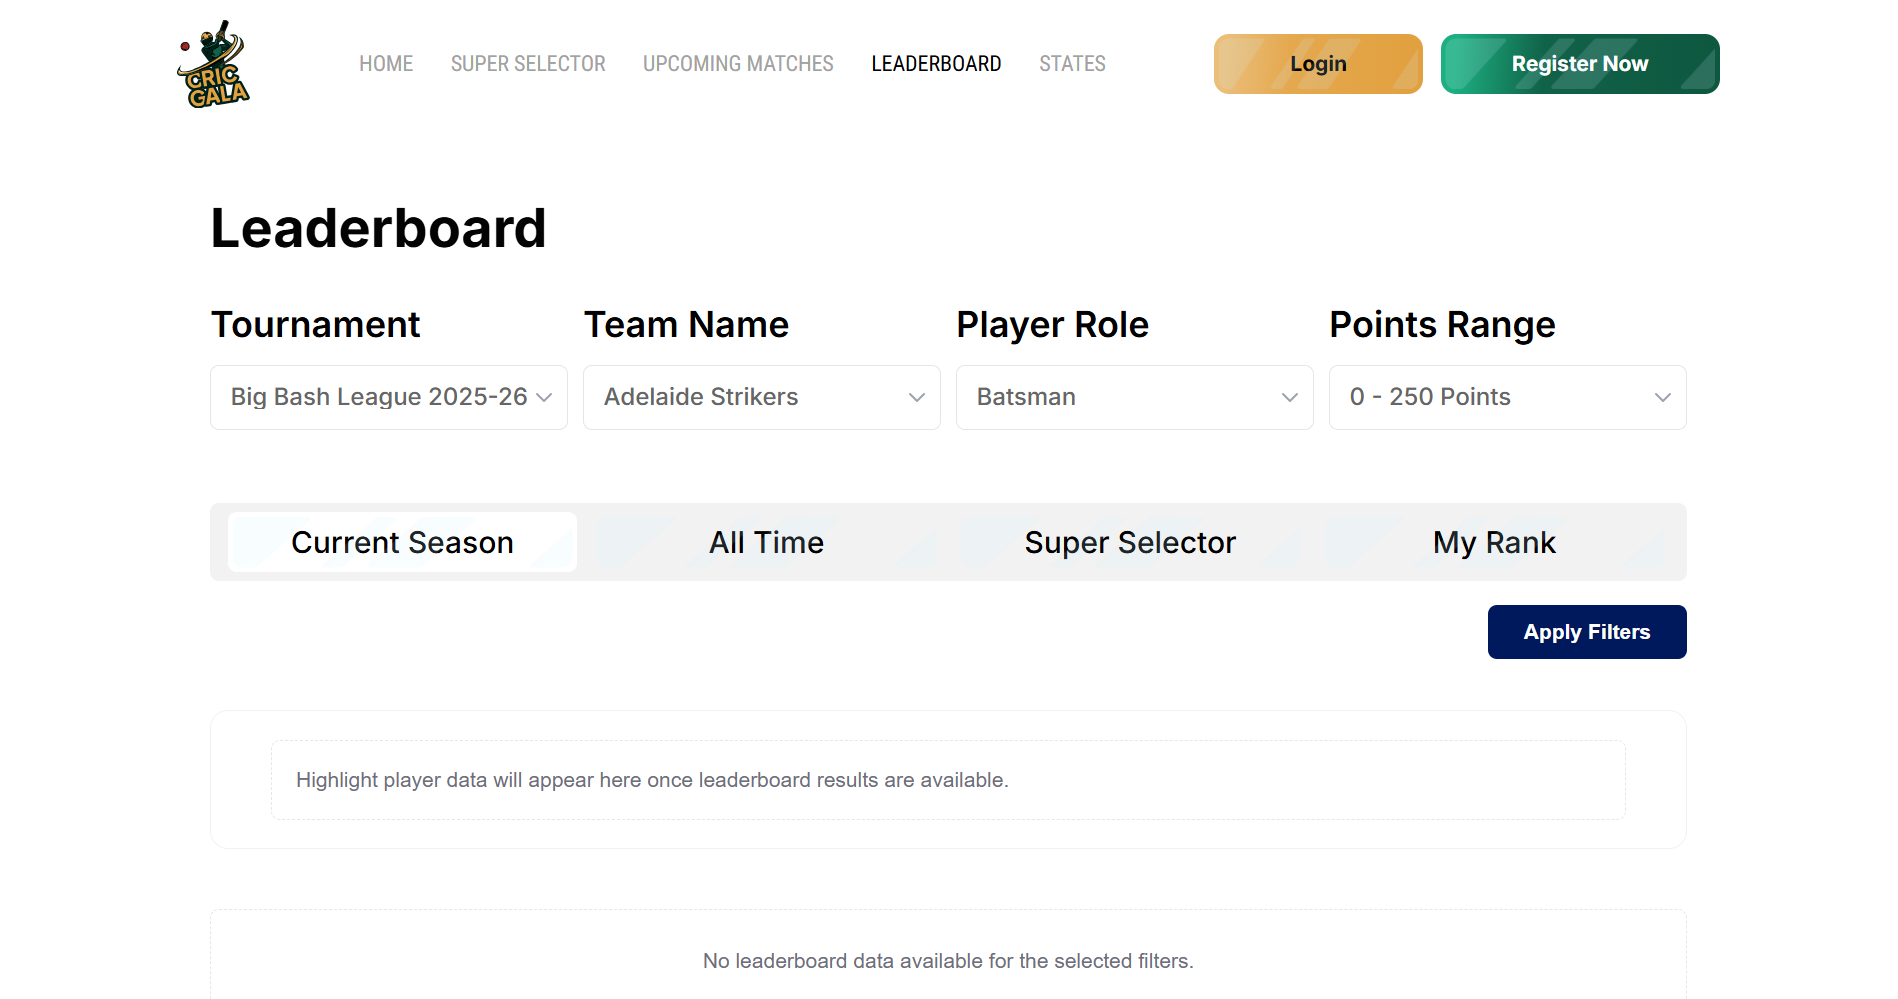The image size is (1898, 999).
Task: Navigate to Upcoming Matches
Action: pos(738,64)
